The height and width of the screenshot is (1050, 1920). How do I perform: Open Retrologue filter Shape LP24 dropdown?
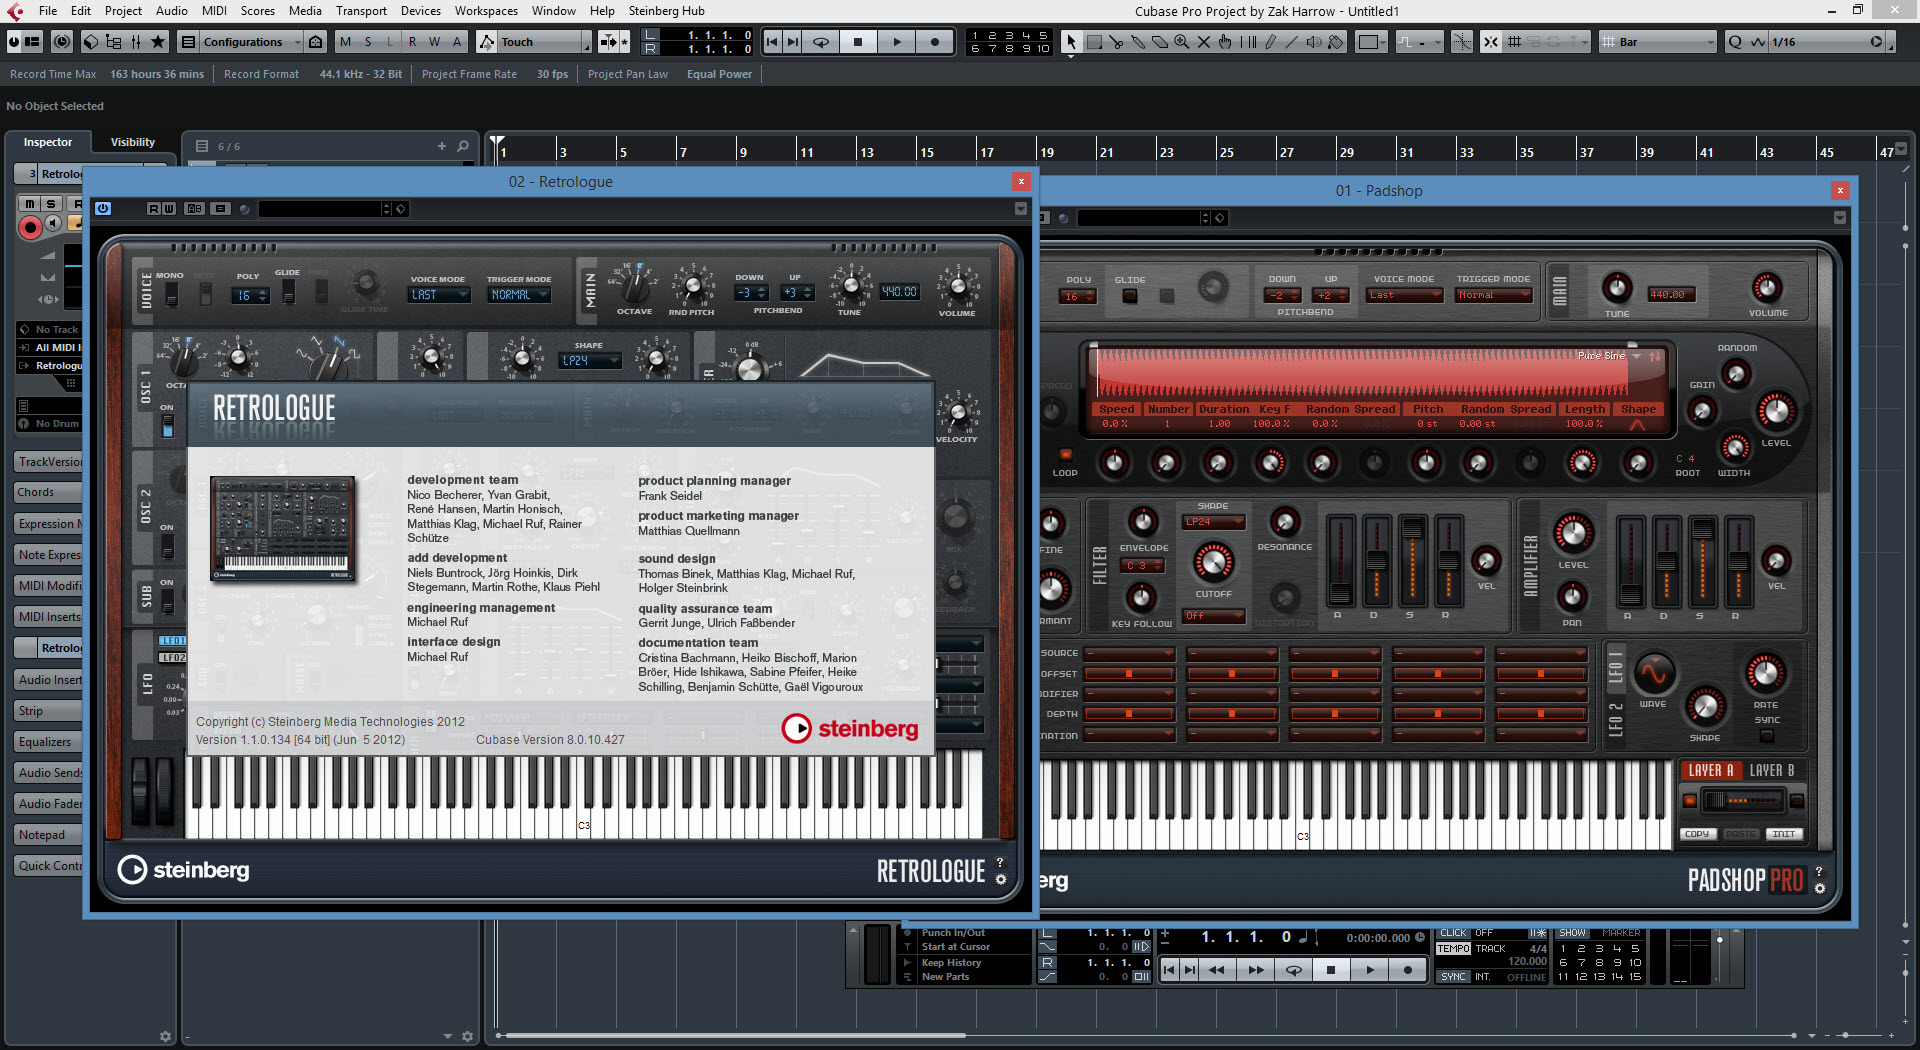(590, 361)
